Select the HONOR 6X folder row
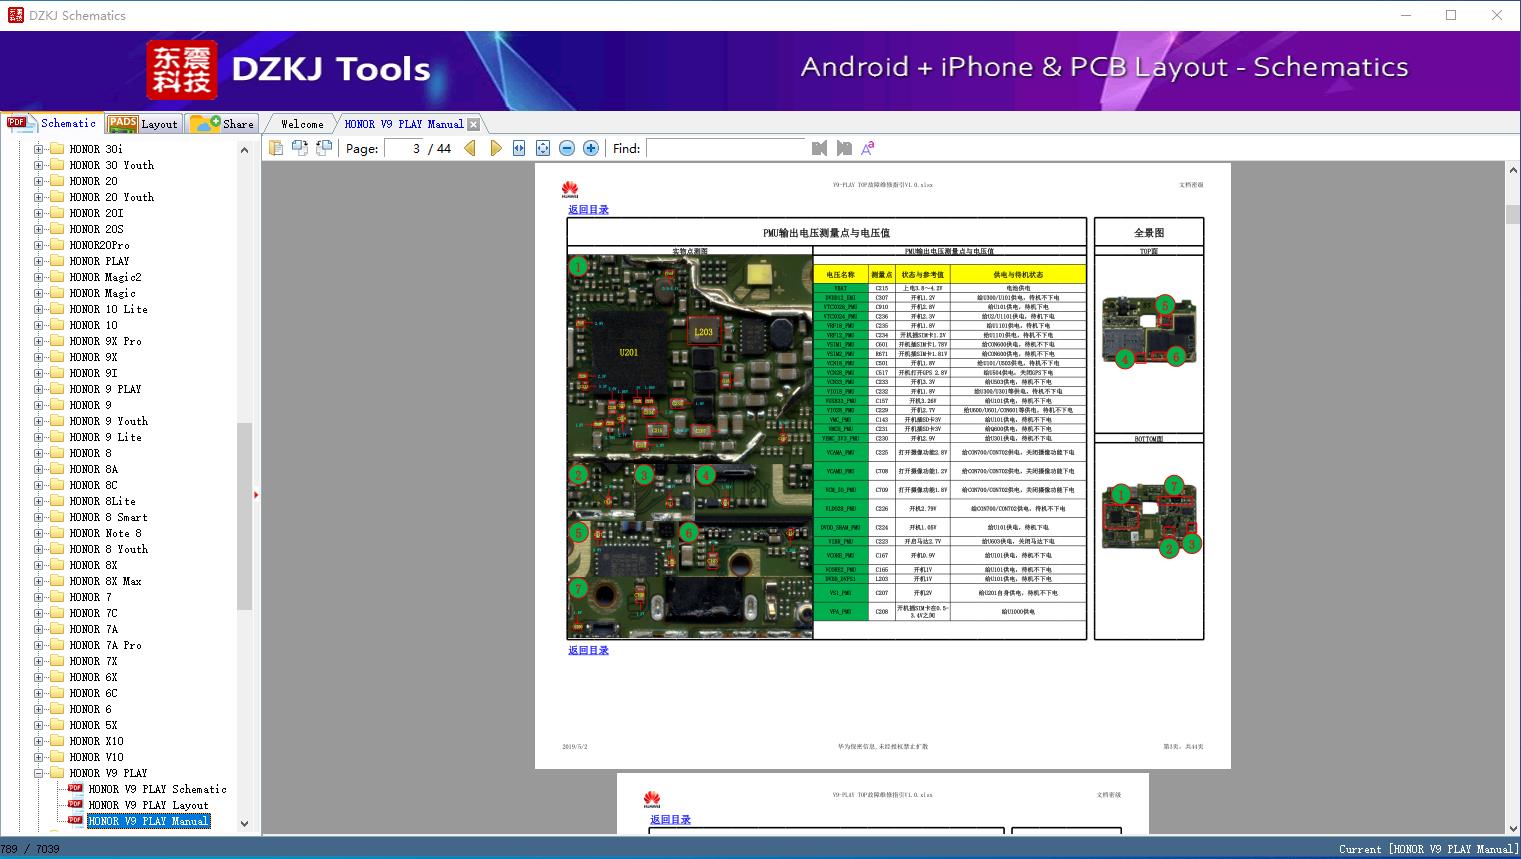This screenshot has height=859, width=1521. (x=93, y=677)
